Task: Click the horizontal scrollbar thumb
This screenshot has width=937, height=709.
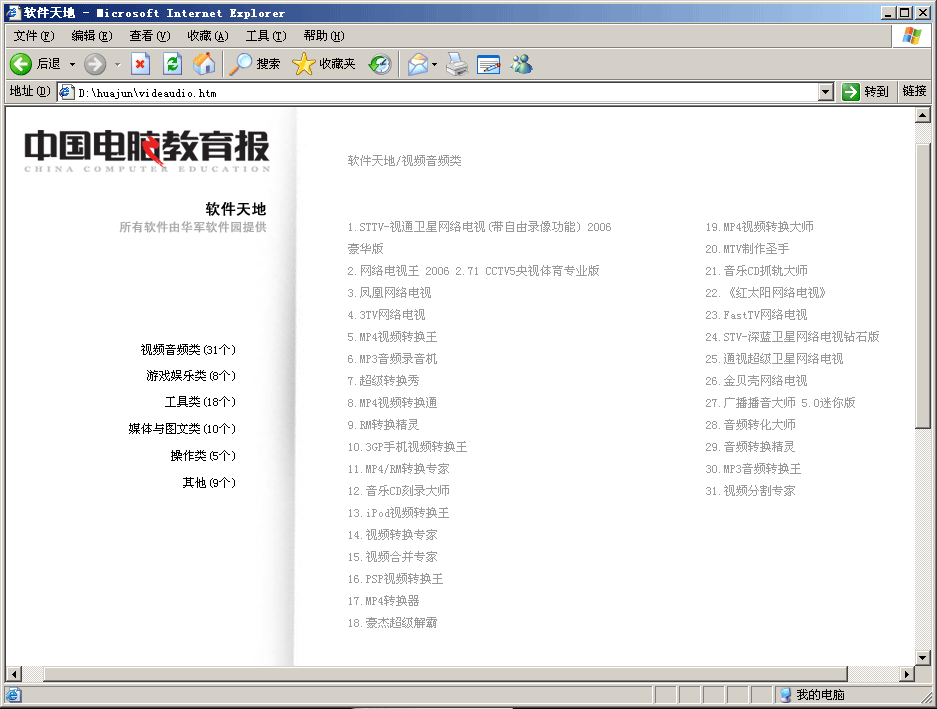Action: pyautogui.click(x=445, y=674)
